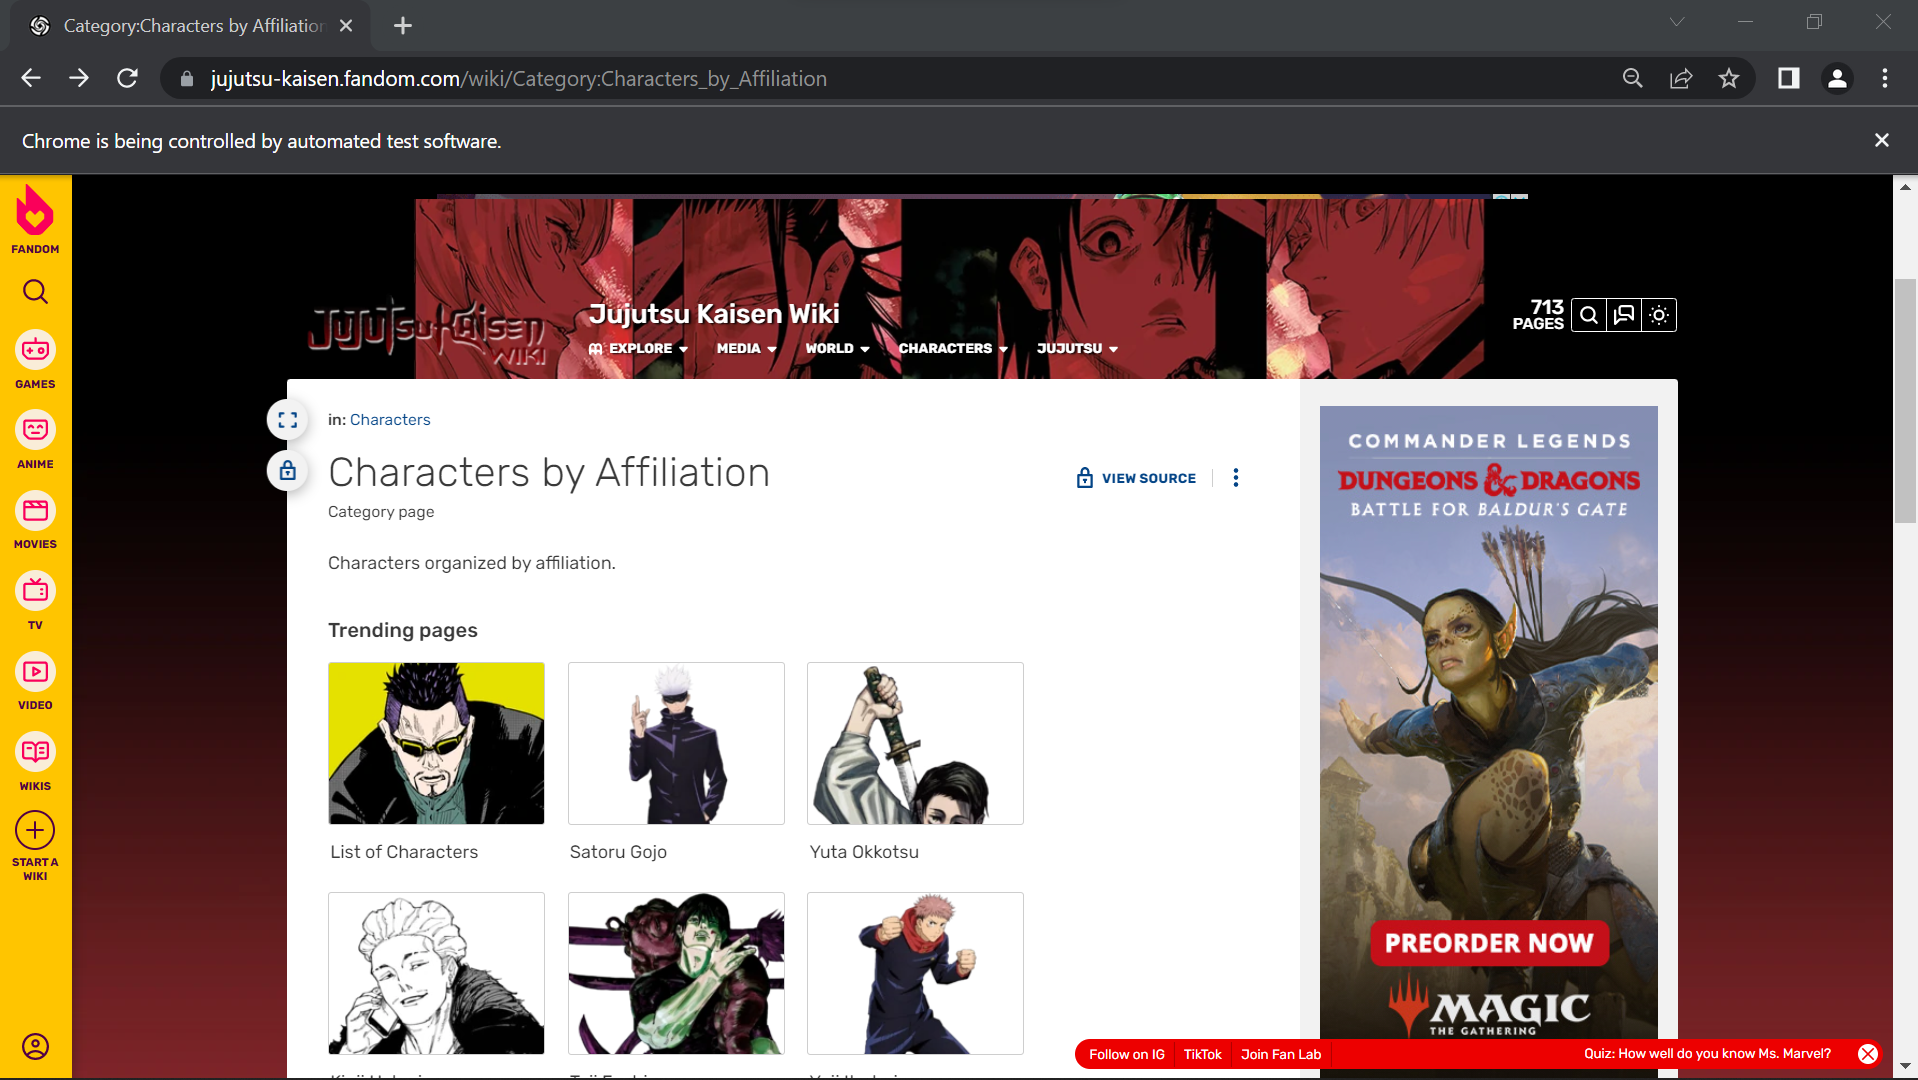Open wiki Discuss speech-bubble icon
The width and height of the screenshot is (1918, 1080).
(1624, 315)
